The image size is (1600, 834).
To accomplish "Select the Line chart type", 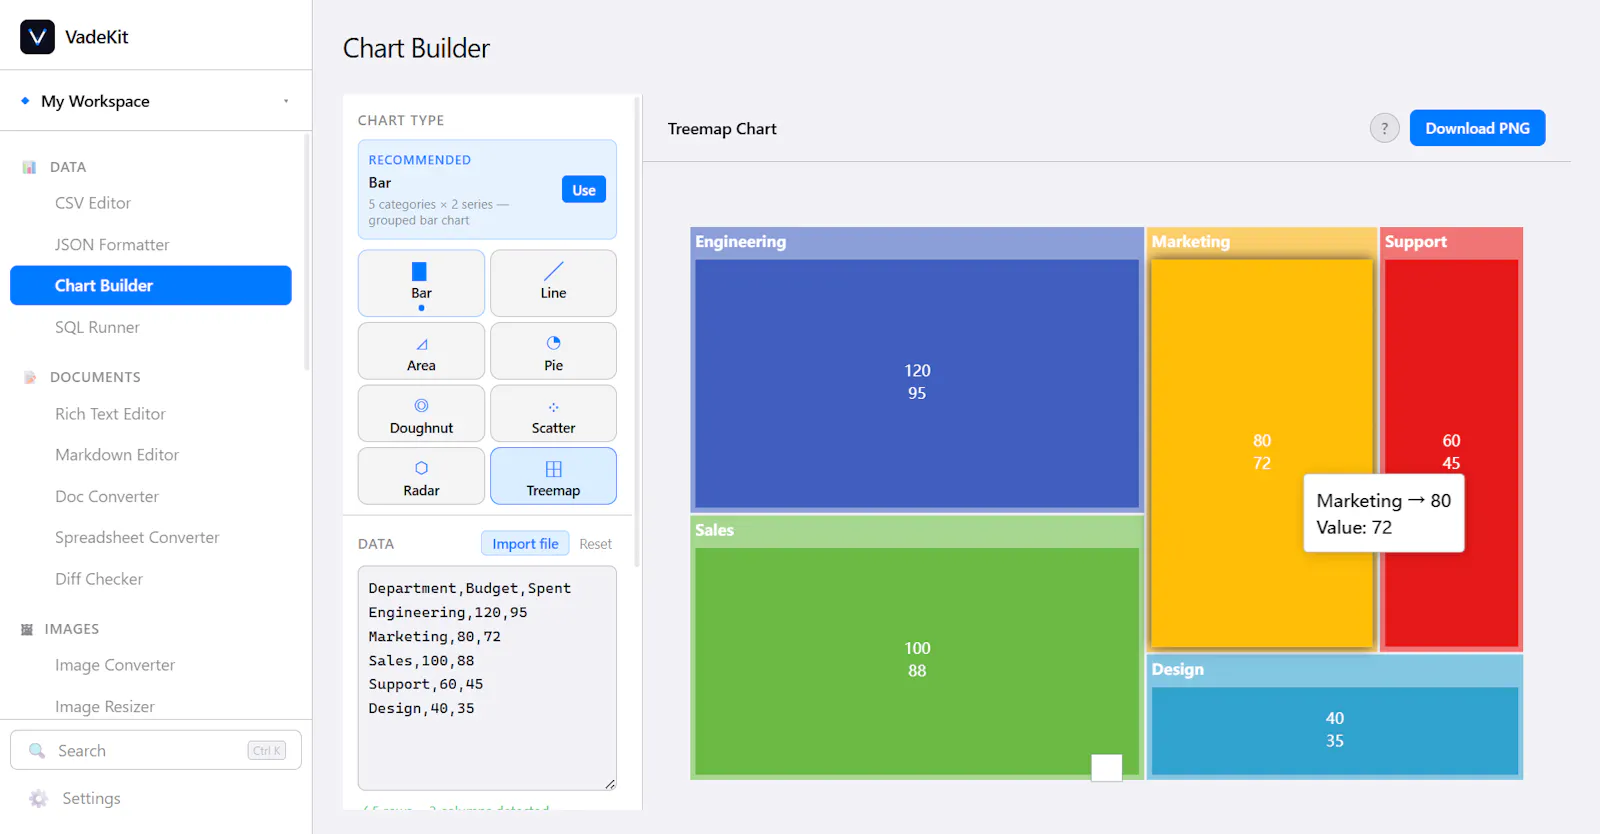I will tap(553, 283).
